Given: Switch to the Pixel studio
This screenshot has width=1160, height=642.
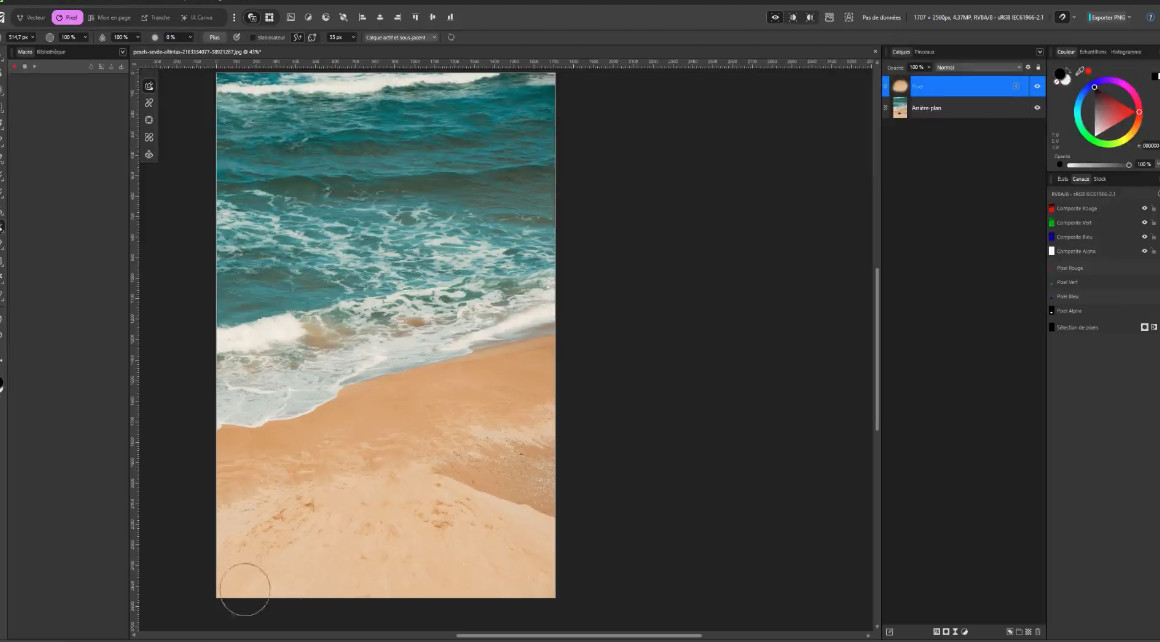Looking at the screenshot, I should tap(67, 17).
